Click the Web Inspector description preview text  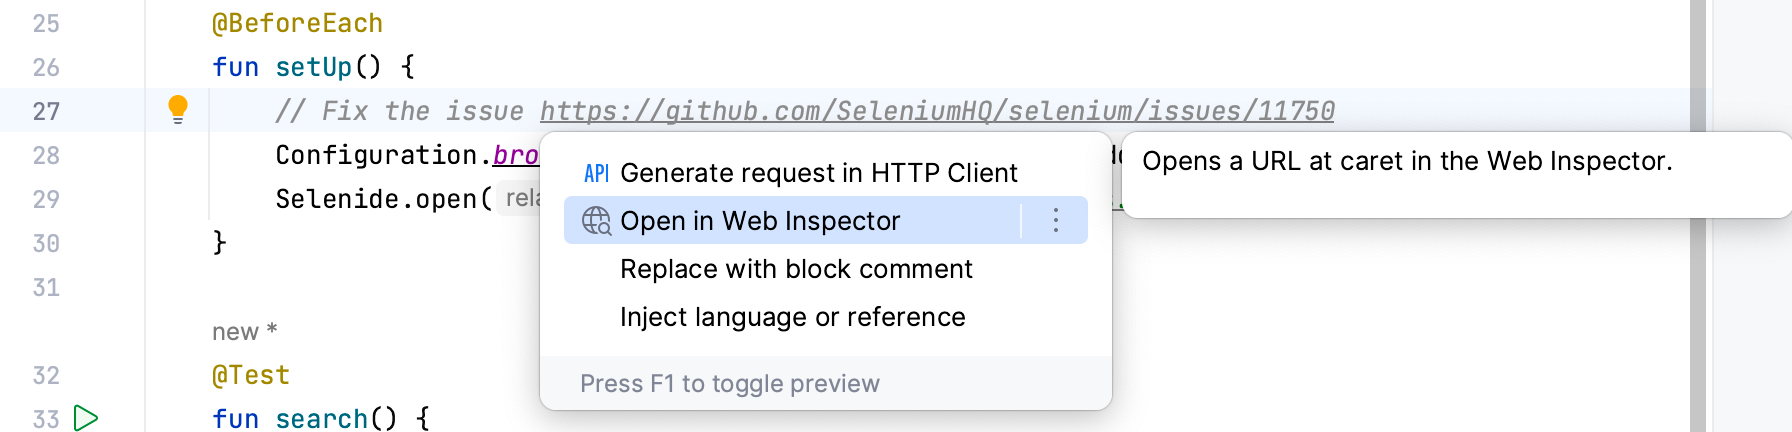point(1406,161)
